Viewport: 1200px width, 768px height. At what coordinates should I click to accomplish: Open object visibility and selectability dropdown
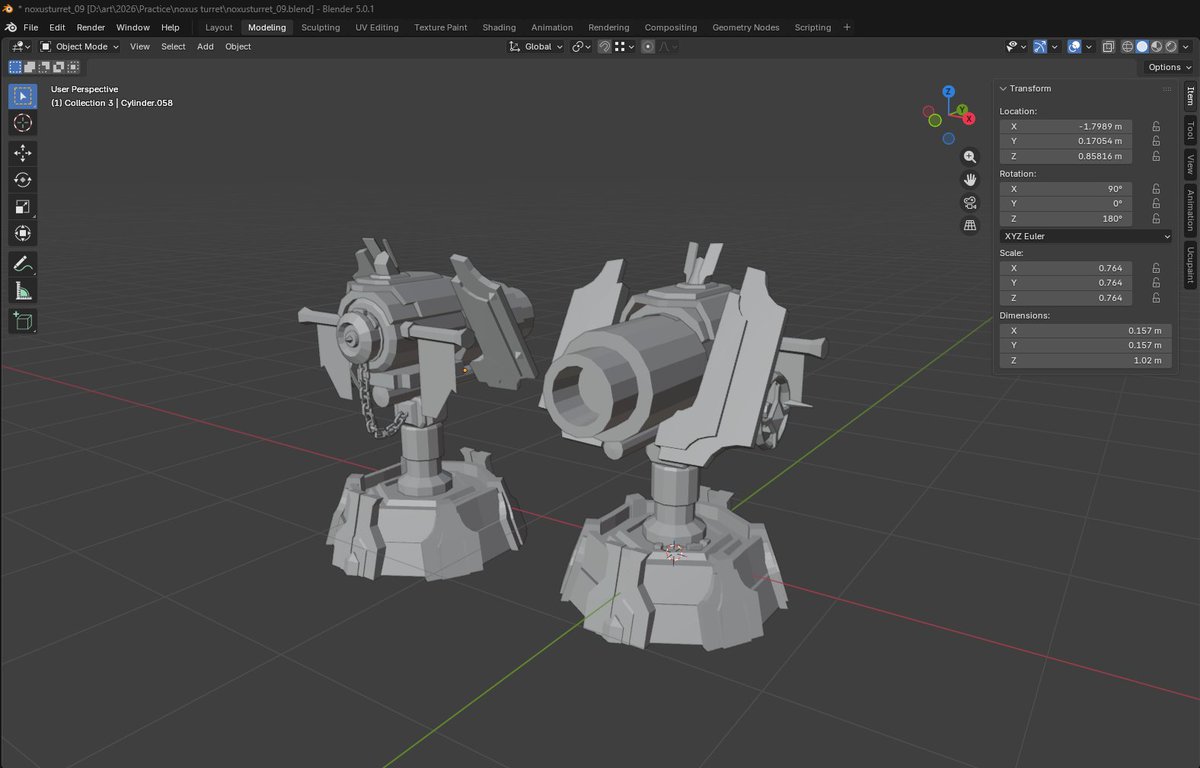coord(1016,46)
